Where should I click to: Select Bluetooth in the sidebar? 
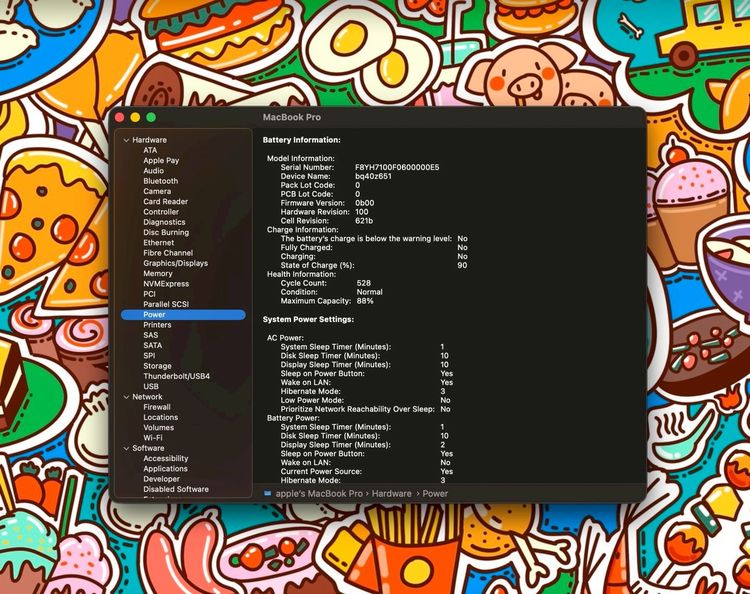point(160,181)
